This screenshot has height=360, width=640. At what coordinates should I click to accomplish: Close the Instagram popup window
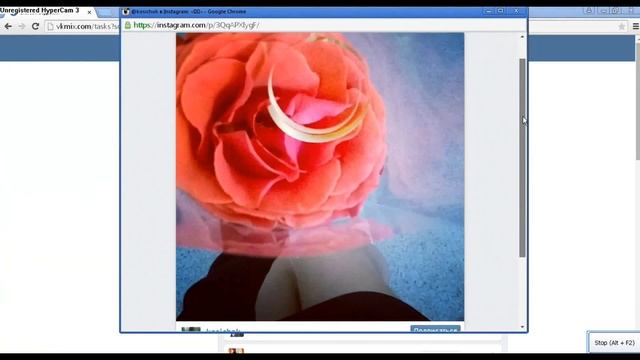coord(516,11)
